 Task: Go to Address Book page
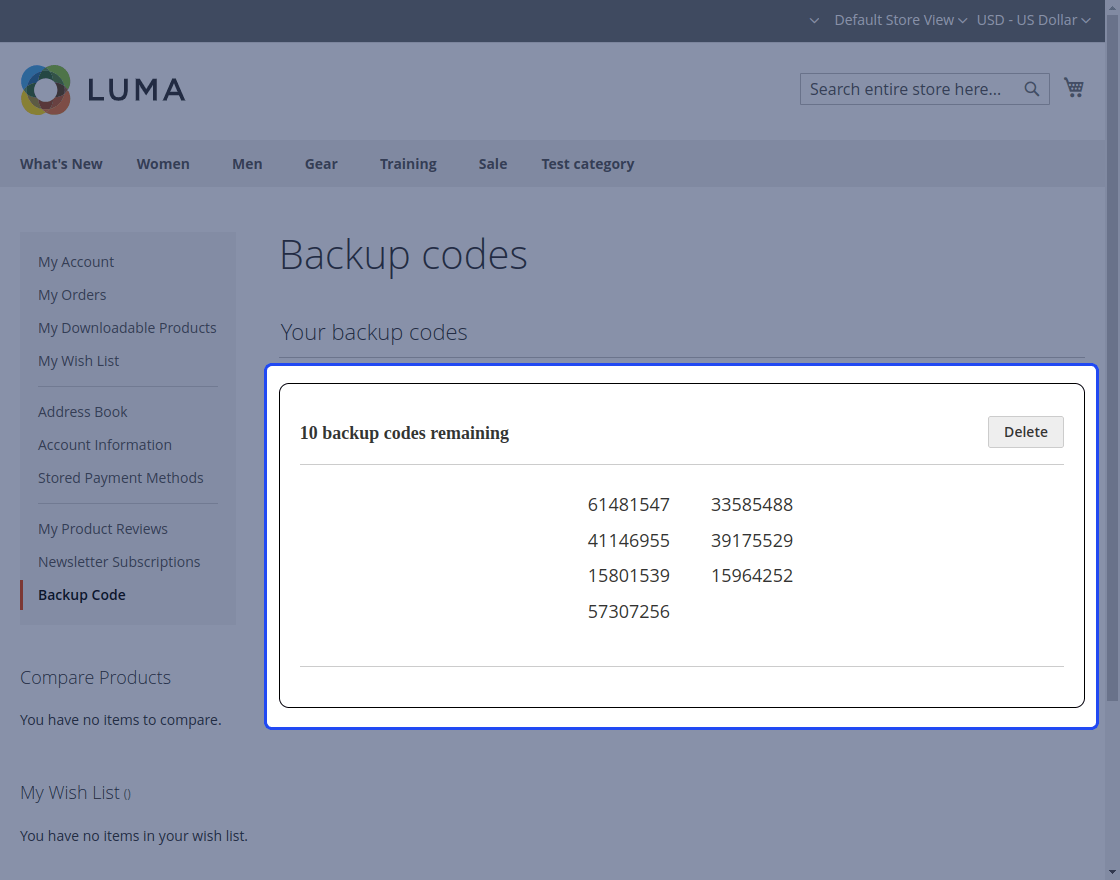tap(83, 412)
